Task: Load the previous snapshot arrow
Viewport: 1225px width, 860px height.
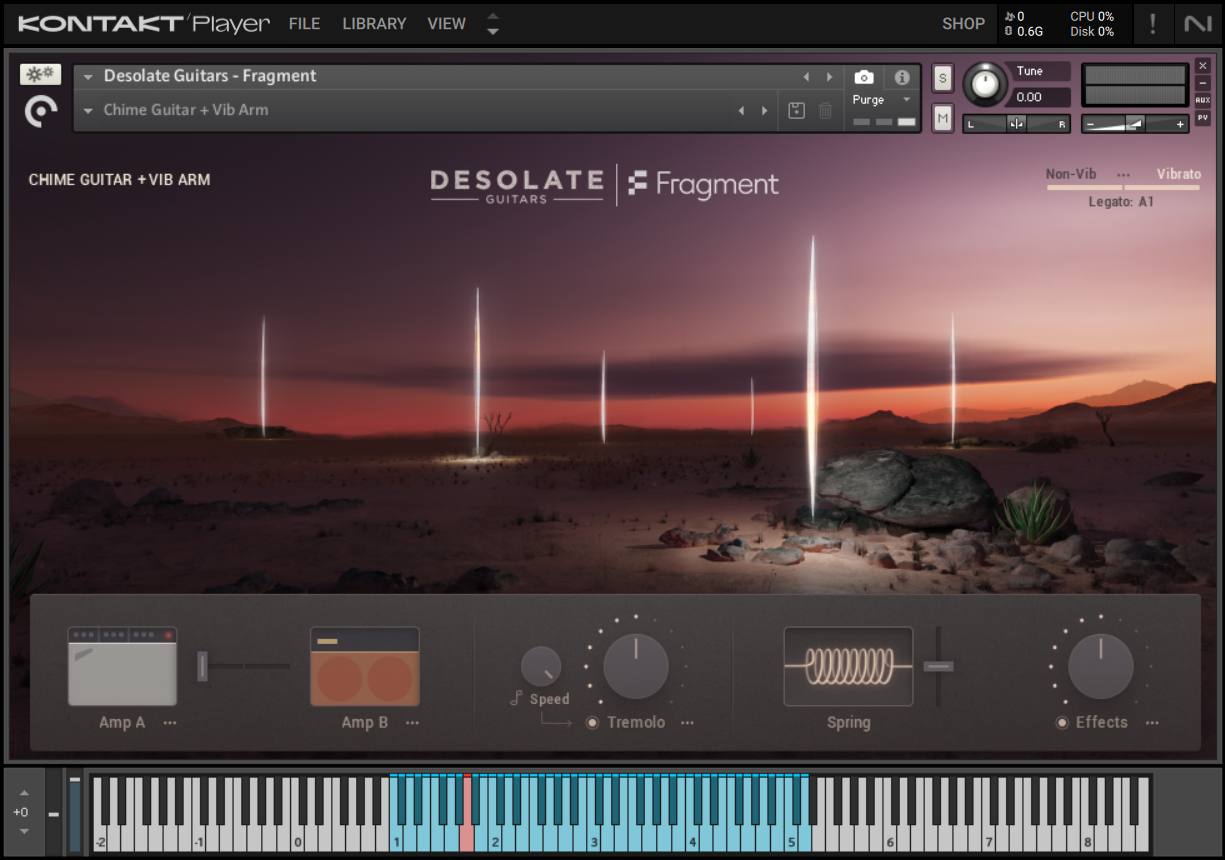Action: click(x=741, y=111)
